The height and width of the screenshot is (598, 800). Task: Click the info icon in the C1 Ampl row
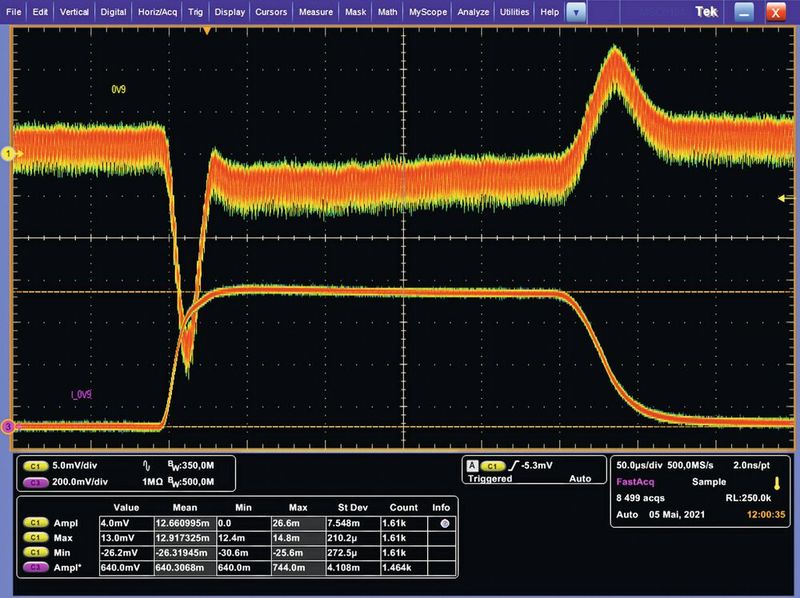coord(443,522)
